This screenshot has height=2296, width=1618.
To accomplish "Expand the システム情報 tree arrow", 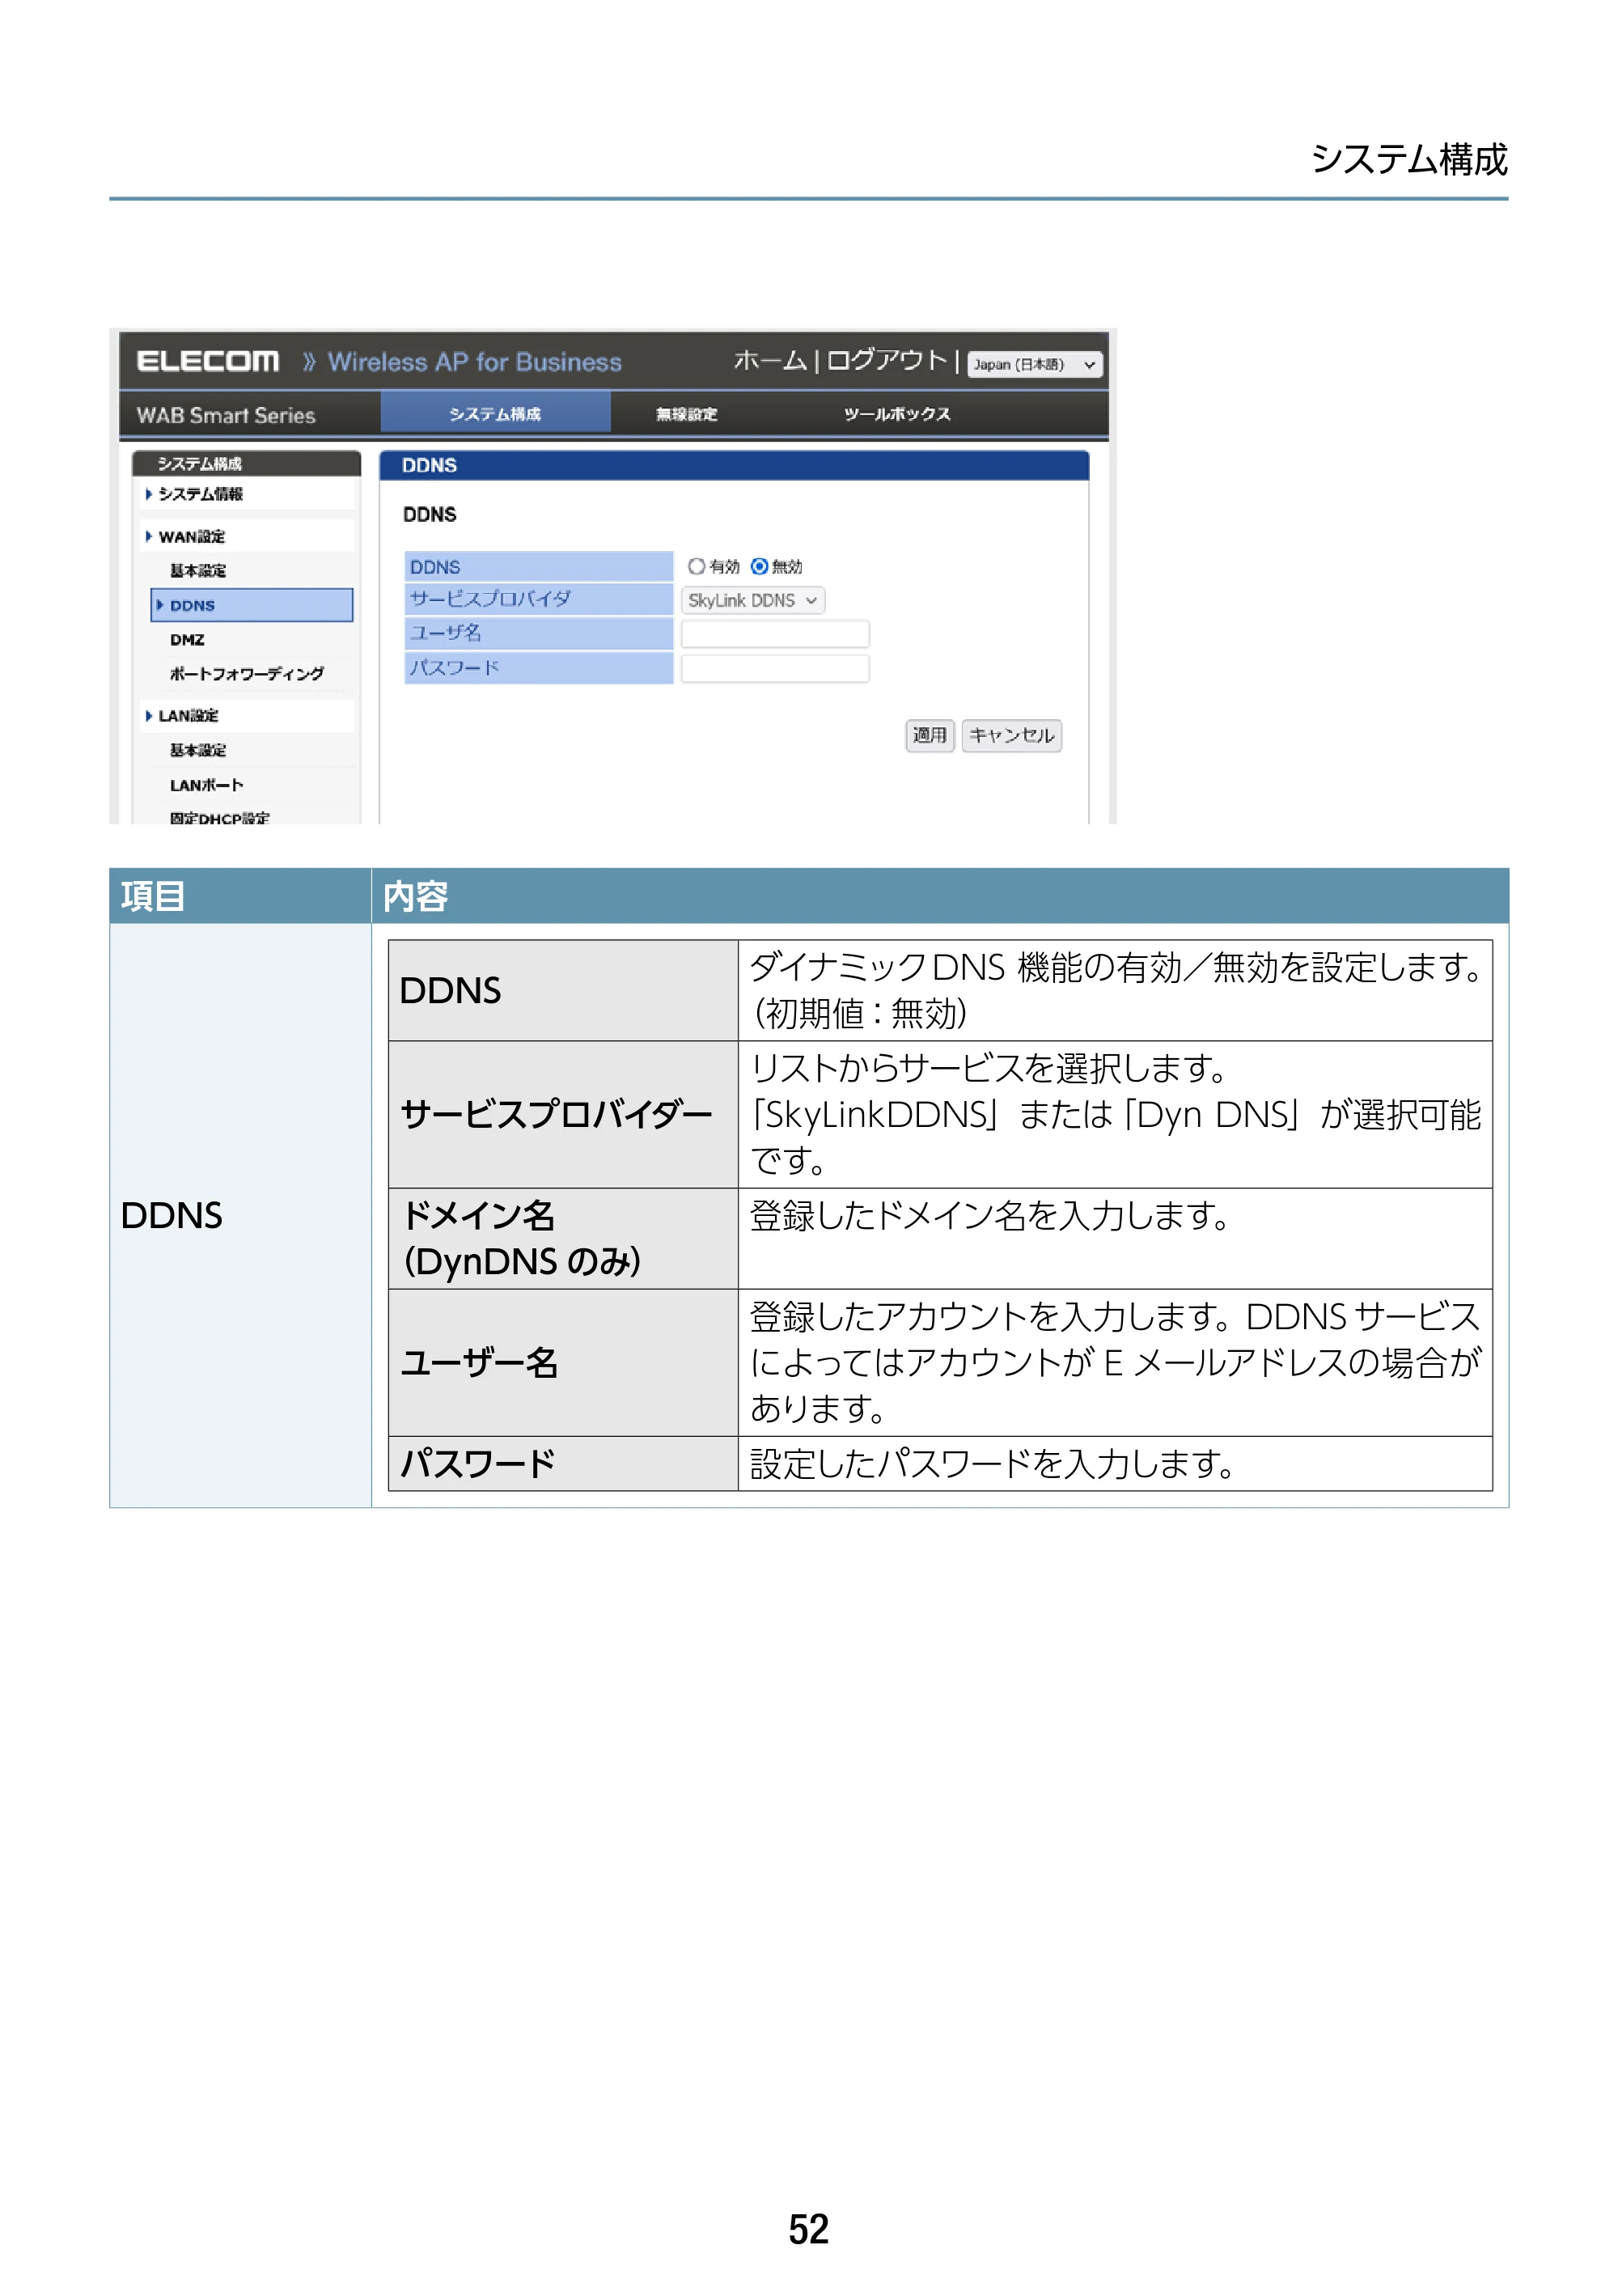I will point(149,494).
